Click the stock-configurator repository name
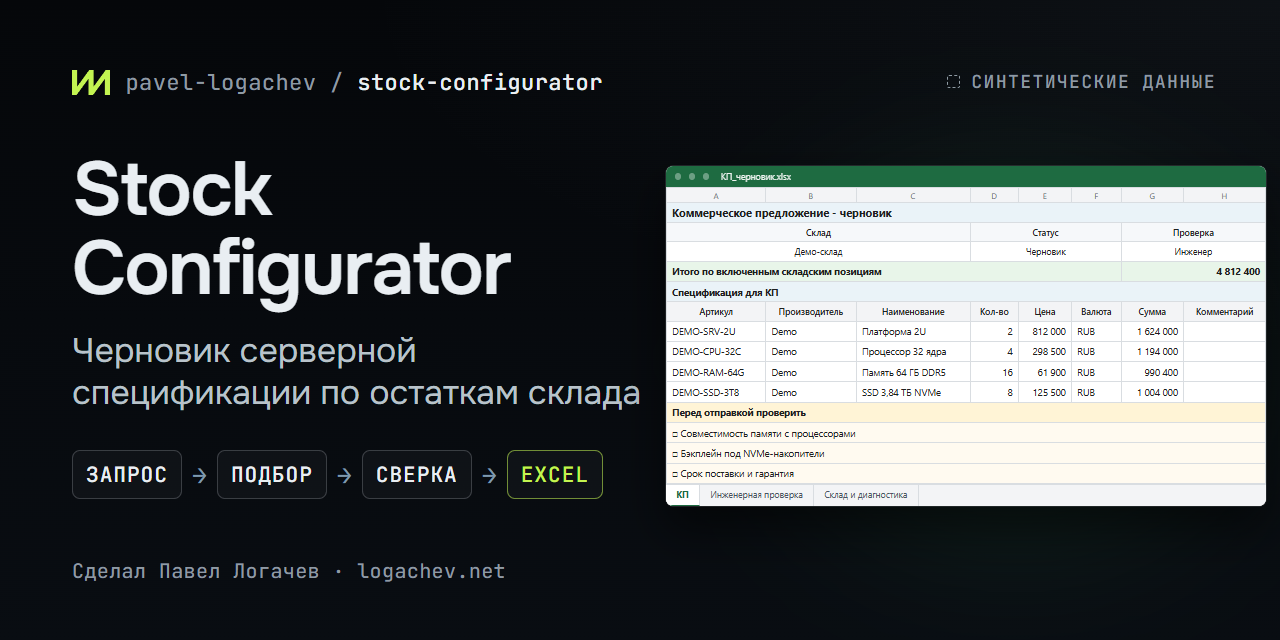This screenshot has height=640, width=1280. click(x=480, y=83)
